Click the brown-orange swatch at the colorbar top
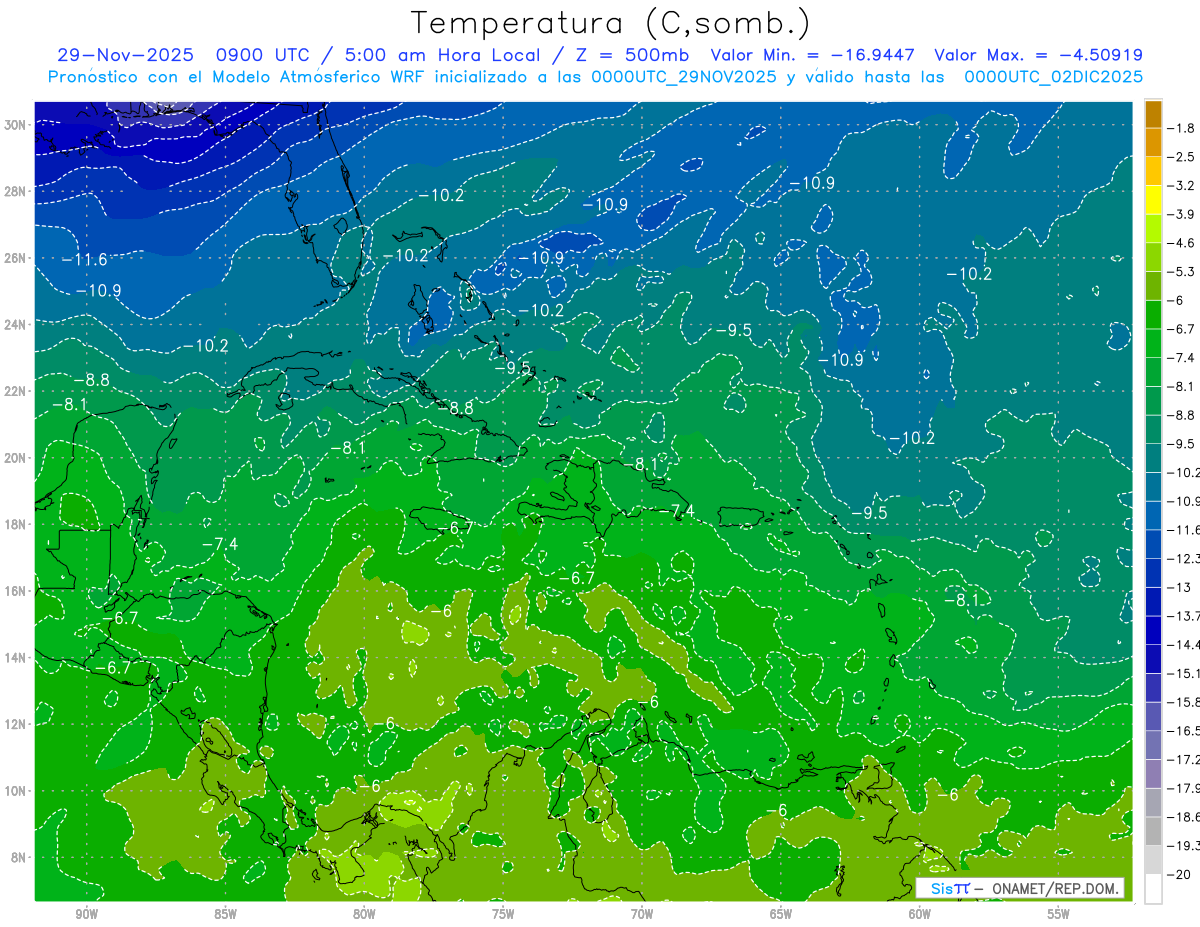1200x927 pixels. [x=1153, y=114]
